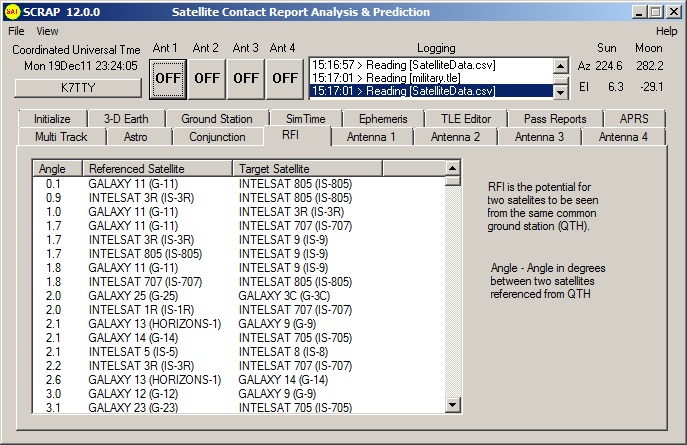This screenshot has height=445, width=687.
Task: Click Logging list scroll up arrow
Action: coord(560,66)
